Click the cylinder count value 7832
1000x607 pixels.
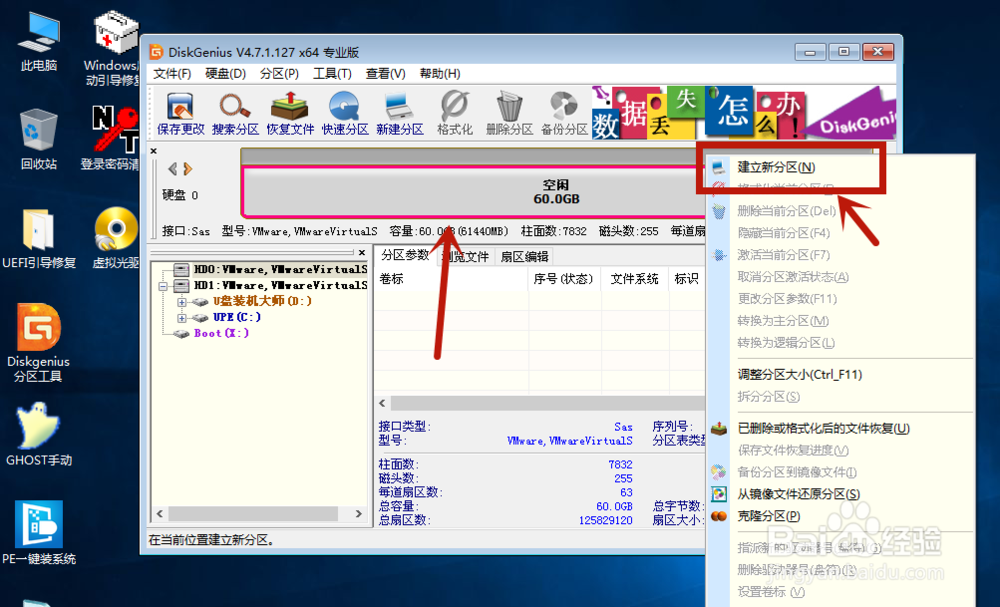pos(620,465)
